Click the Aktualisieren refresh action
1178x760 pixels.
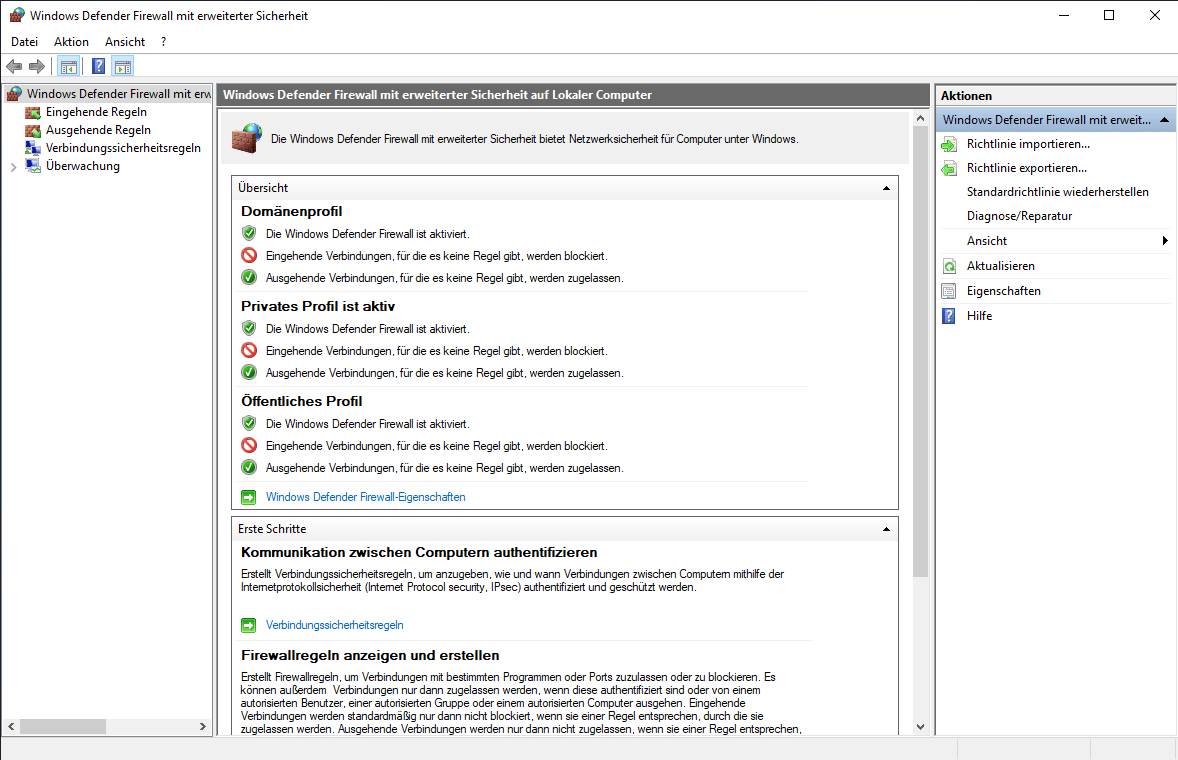(1000, 266)
